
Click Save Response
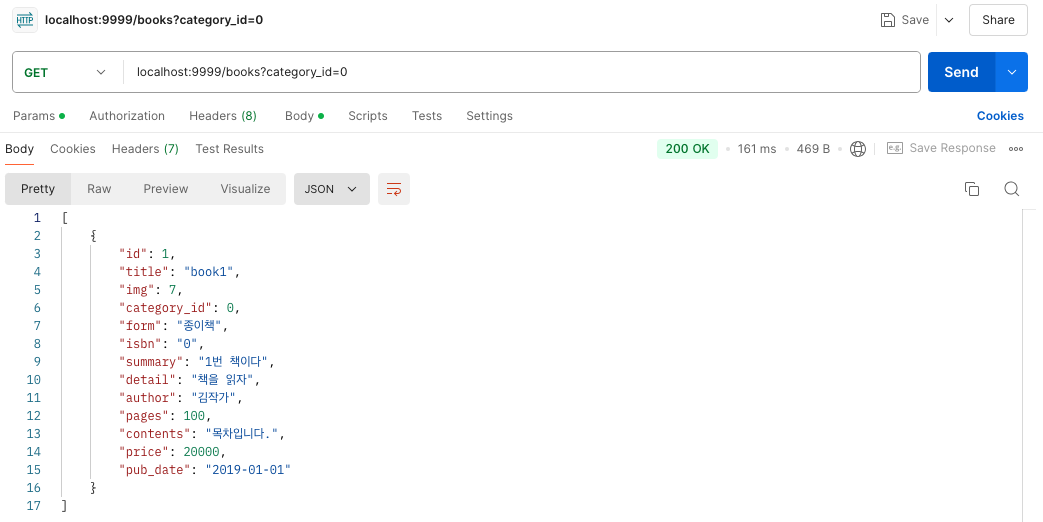pos(941,148)
